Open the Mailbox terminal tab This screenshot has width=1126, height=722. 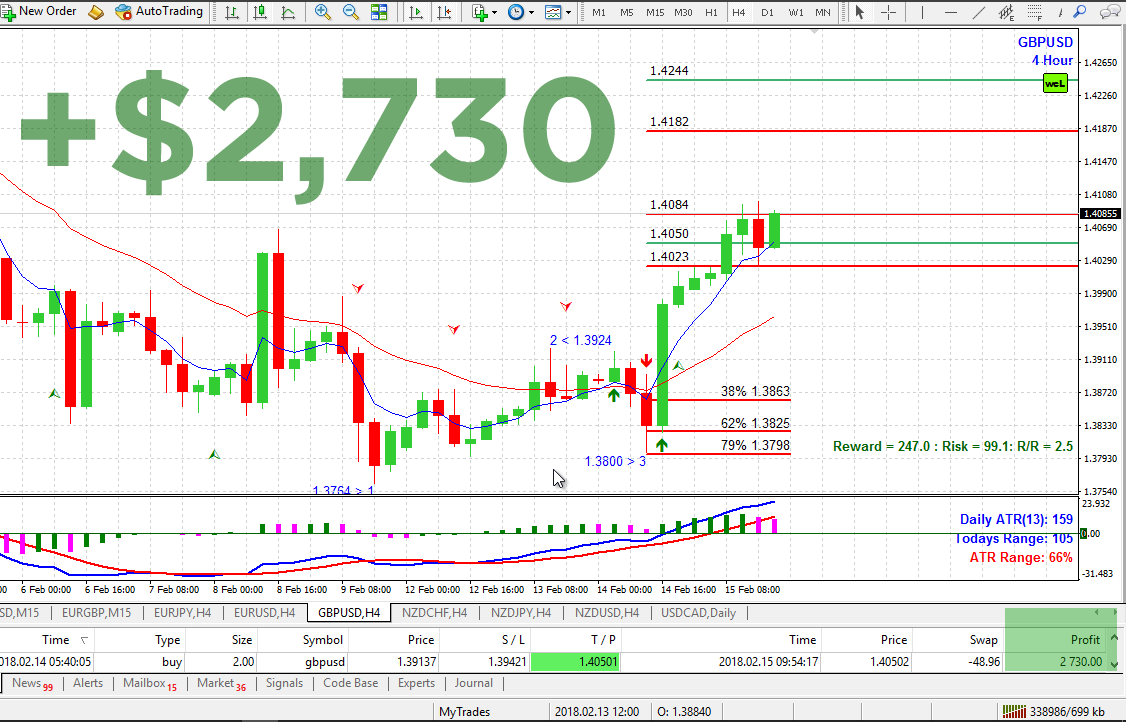(x=149, y=683)
